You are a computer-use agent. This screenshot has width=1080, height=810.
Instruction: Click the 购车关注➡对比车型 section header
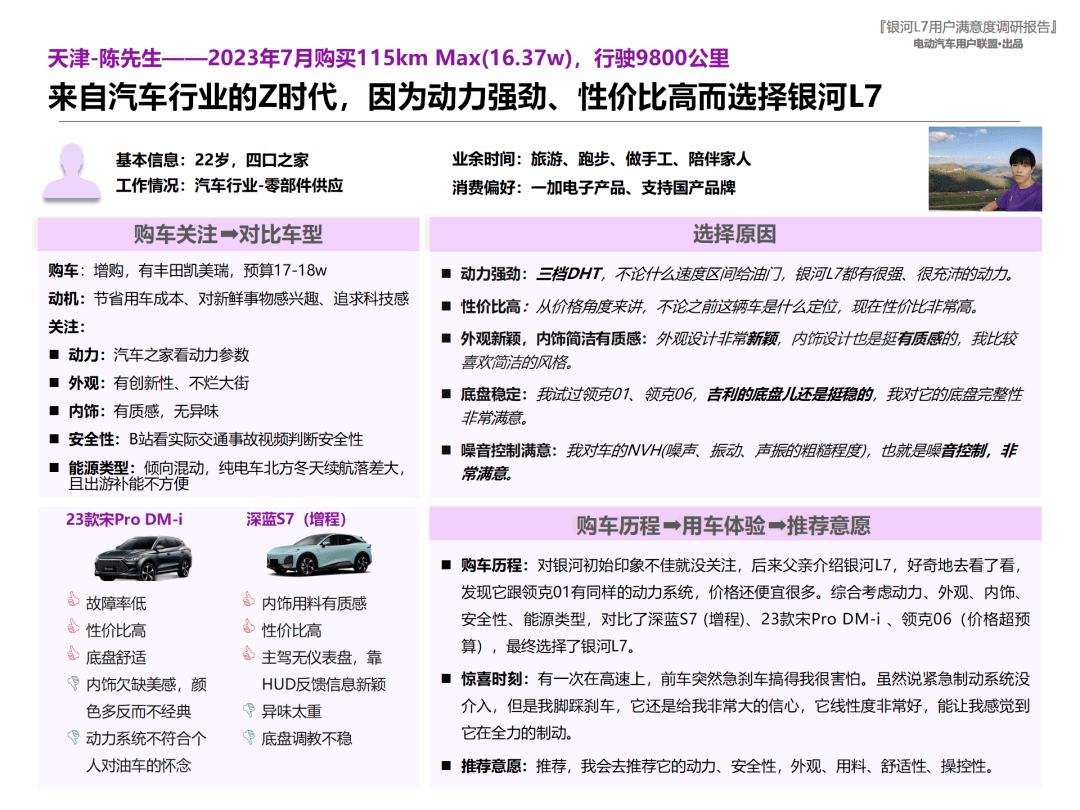[228, 234]
